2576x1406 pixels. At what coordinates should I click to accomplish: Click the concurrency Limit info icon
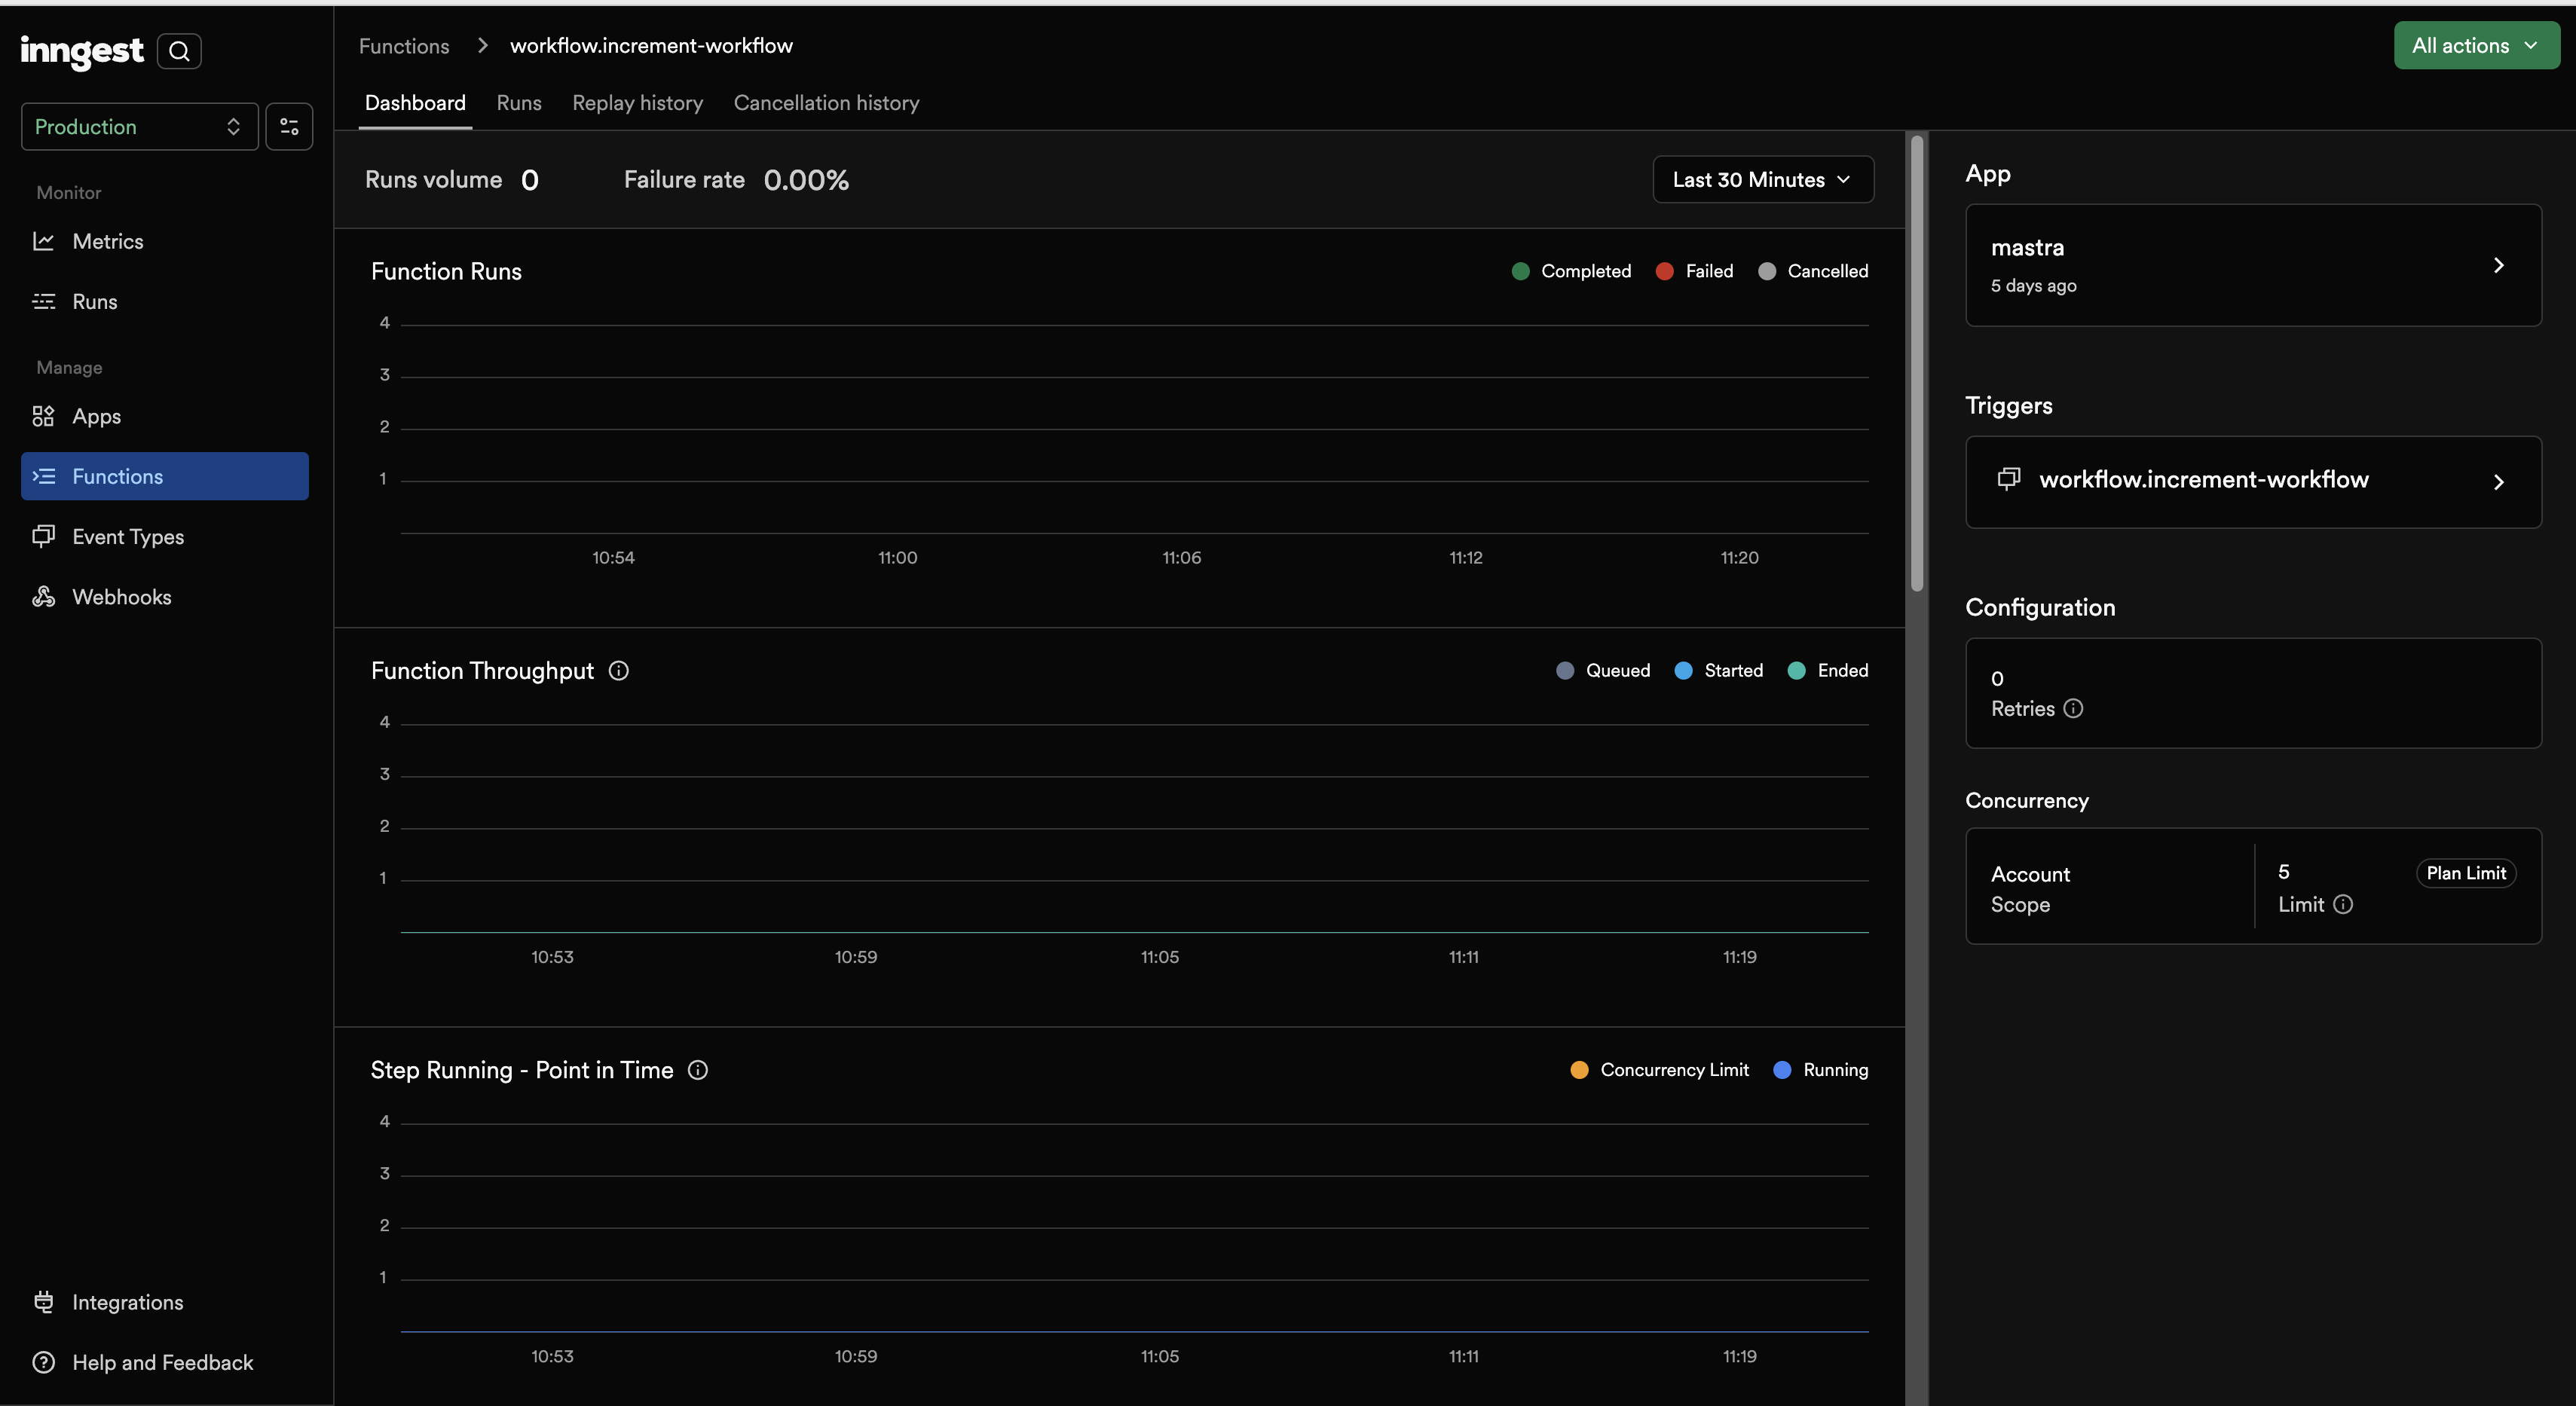(x=2343, y=904)
